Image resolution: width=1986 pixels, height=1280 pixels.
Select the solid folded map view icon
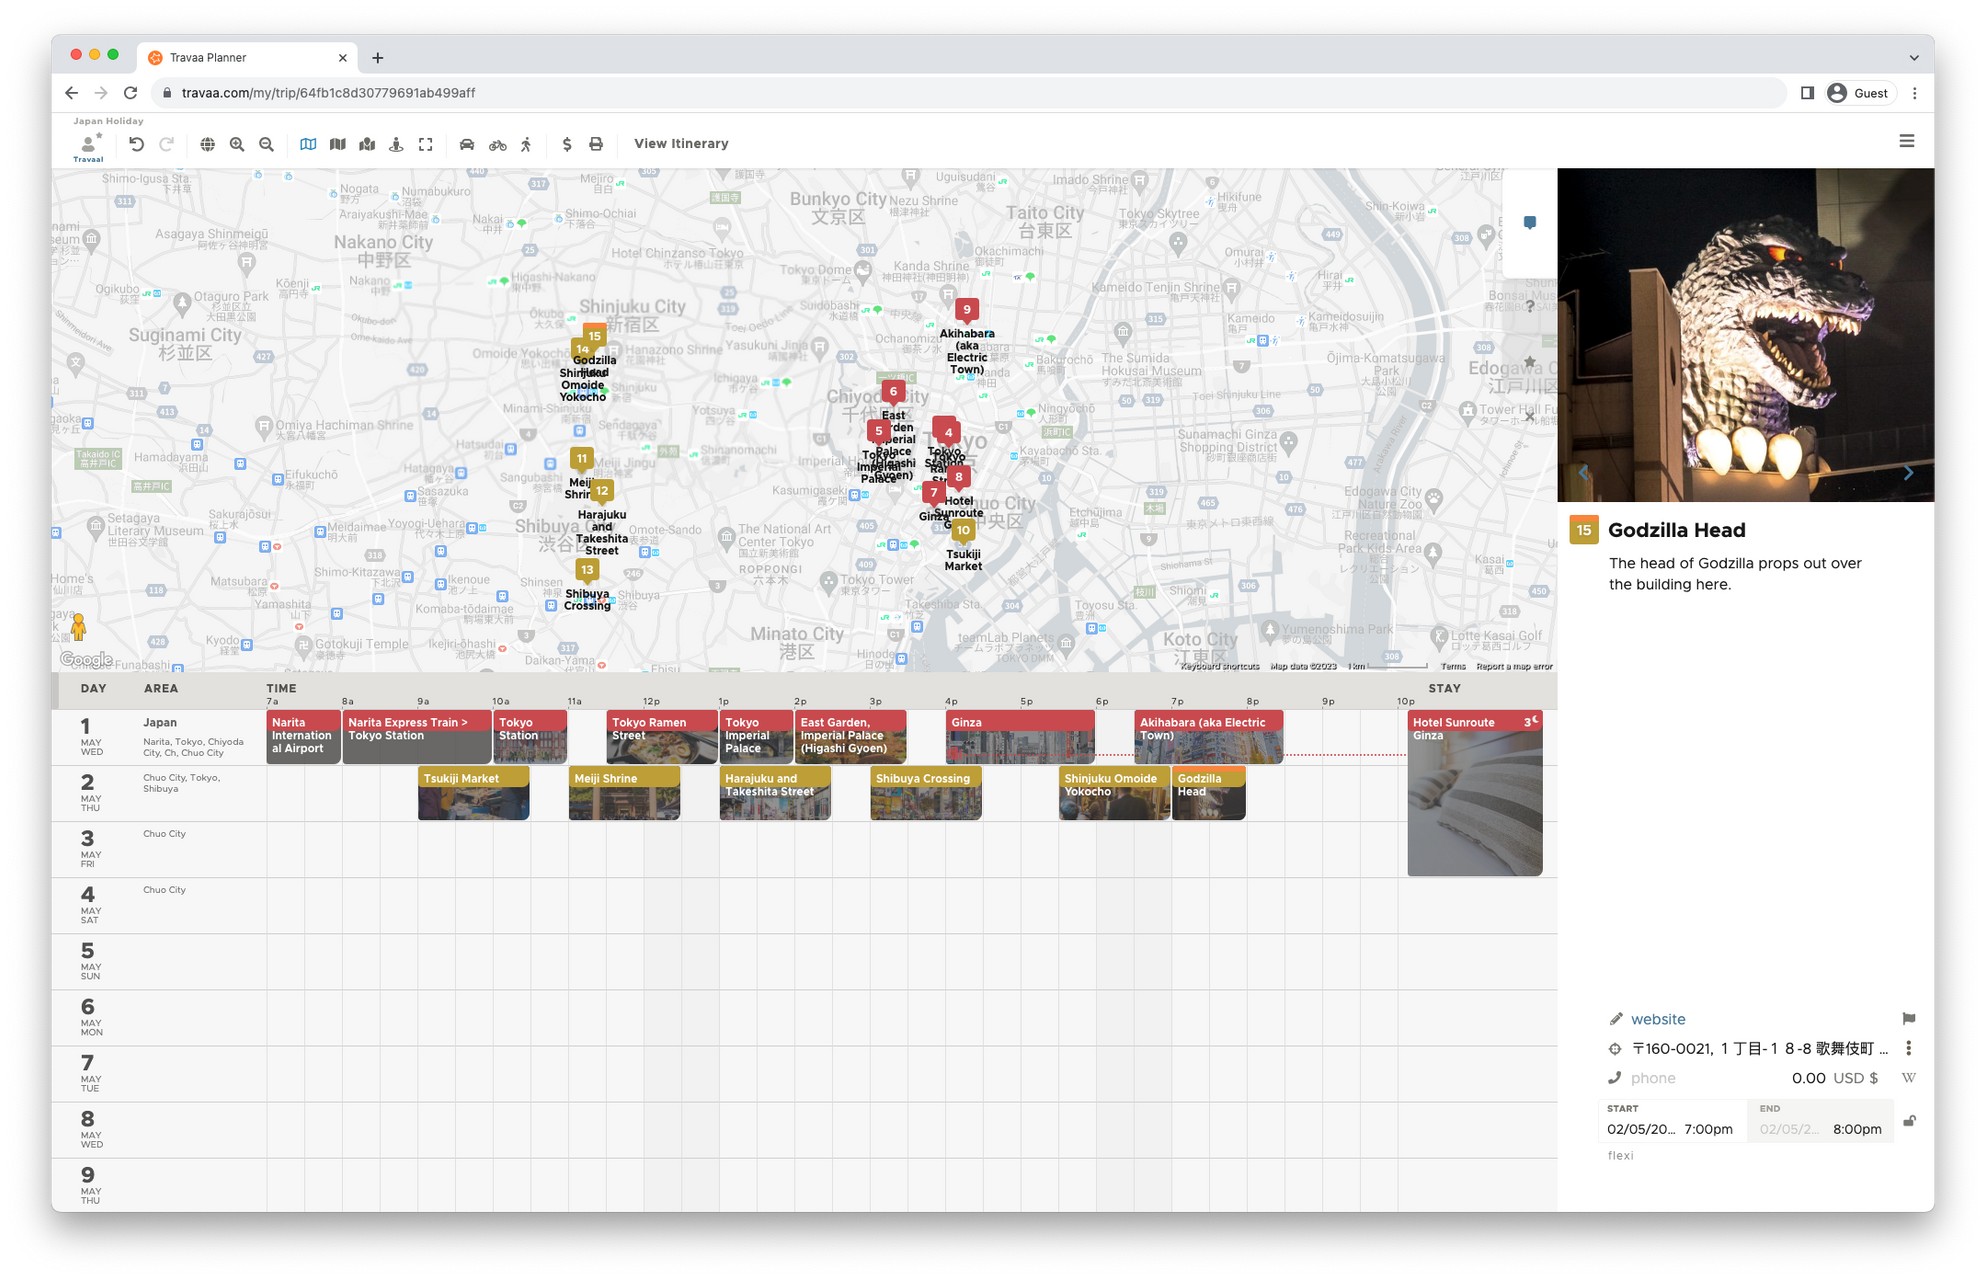click(338, 144)
